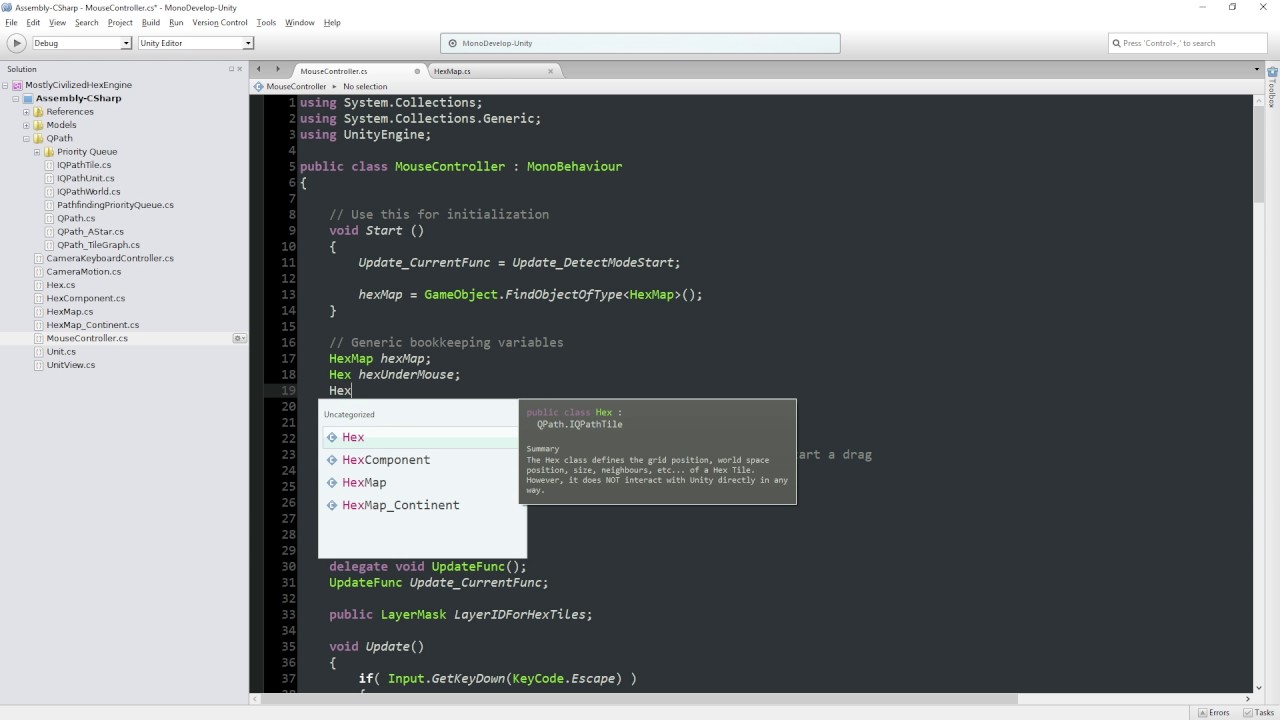Click the class icon beside HexComponent in autocomplete
The image size is (1280, 720).
pos(332,460)
